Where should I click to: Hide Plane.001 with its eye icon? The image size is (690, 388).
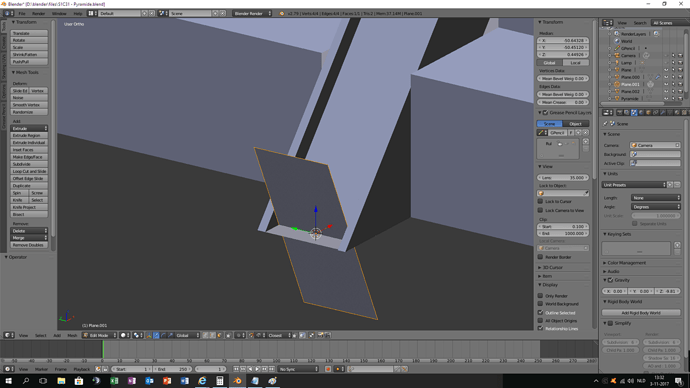666,84
